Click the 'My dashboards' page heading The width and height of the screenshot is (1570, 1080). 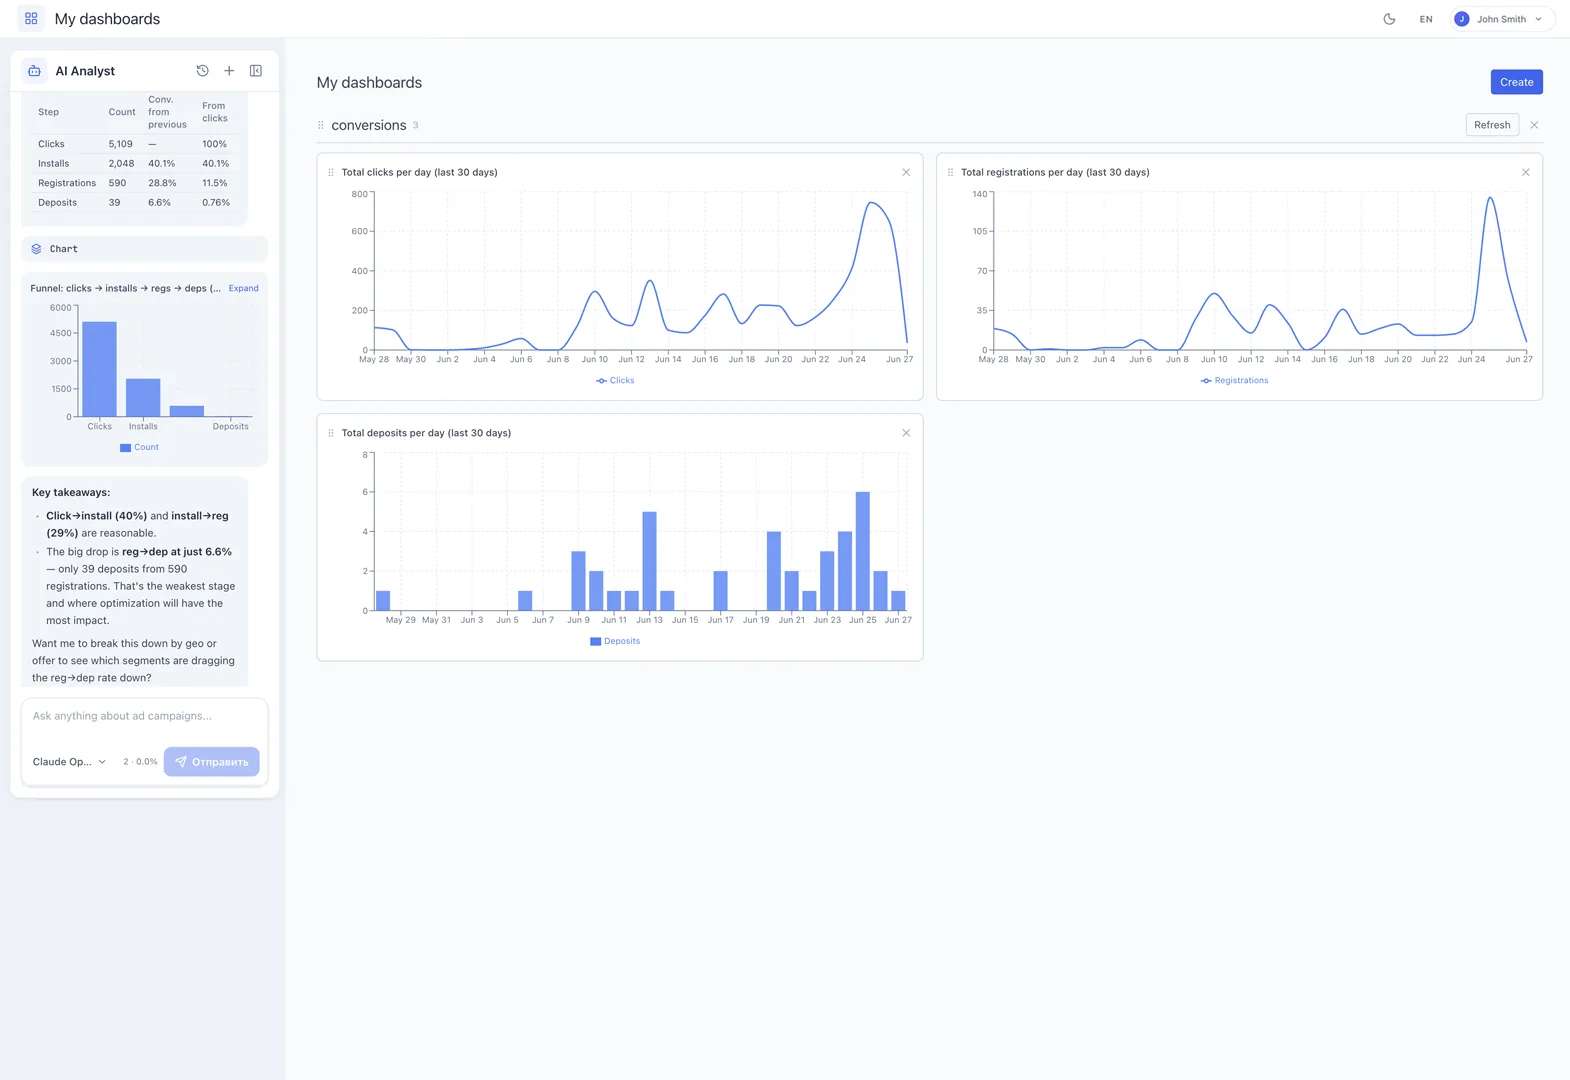click(x=369, y=83)
